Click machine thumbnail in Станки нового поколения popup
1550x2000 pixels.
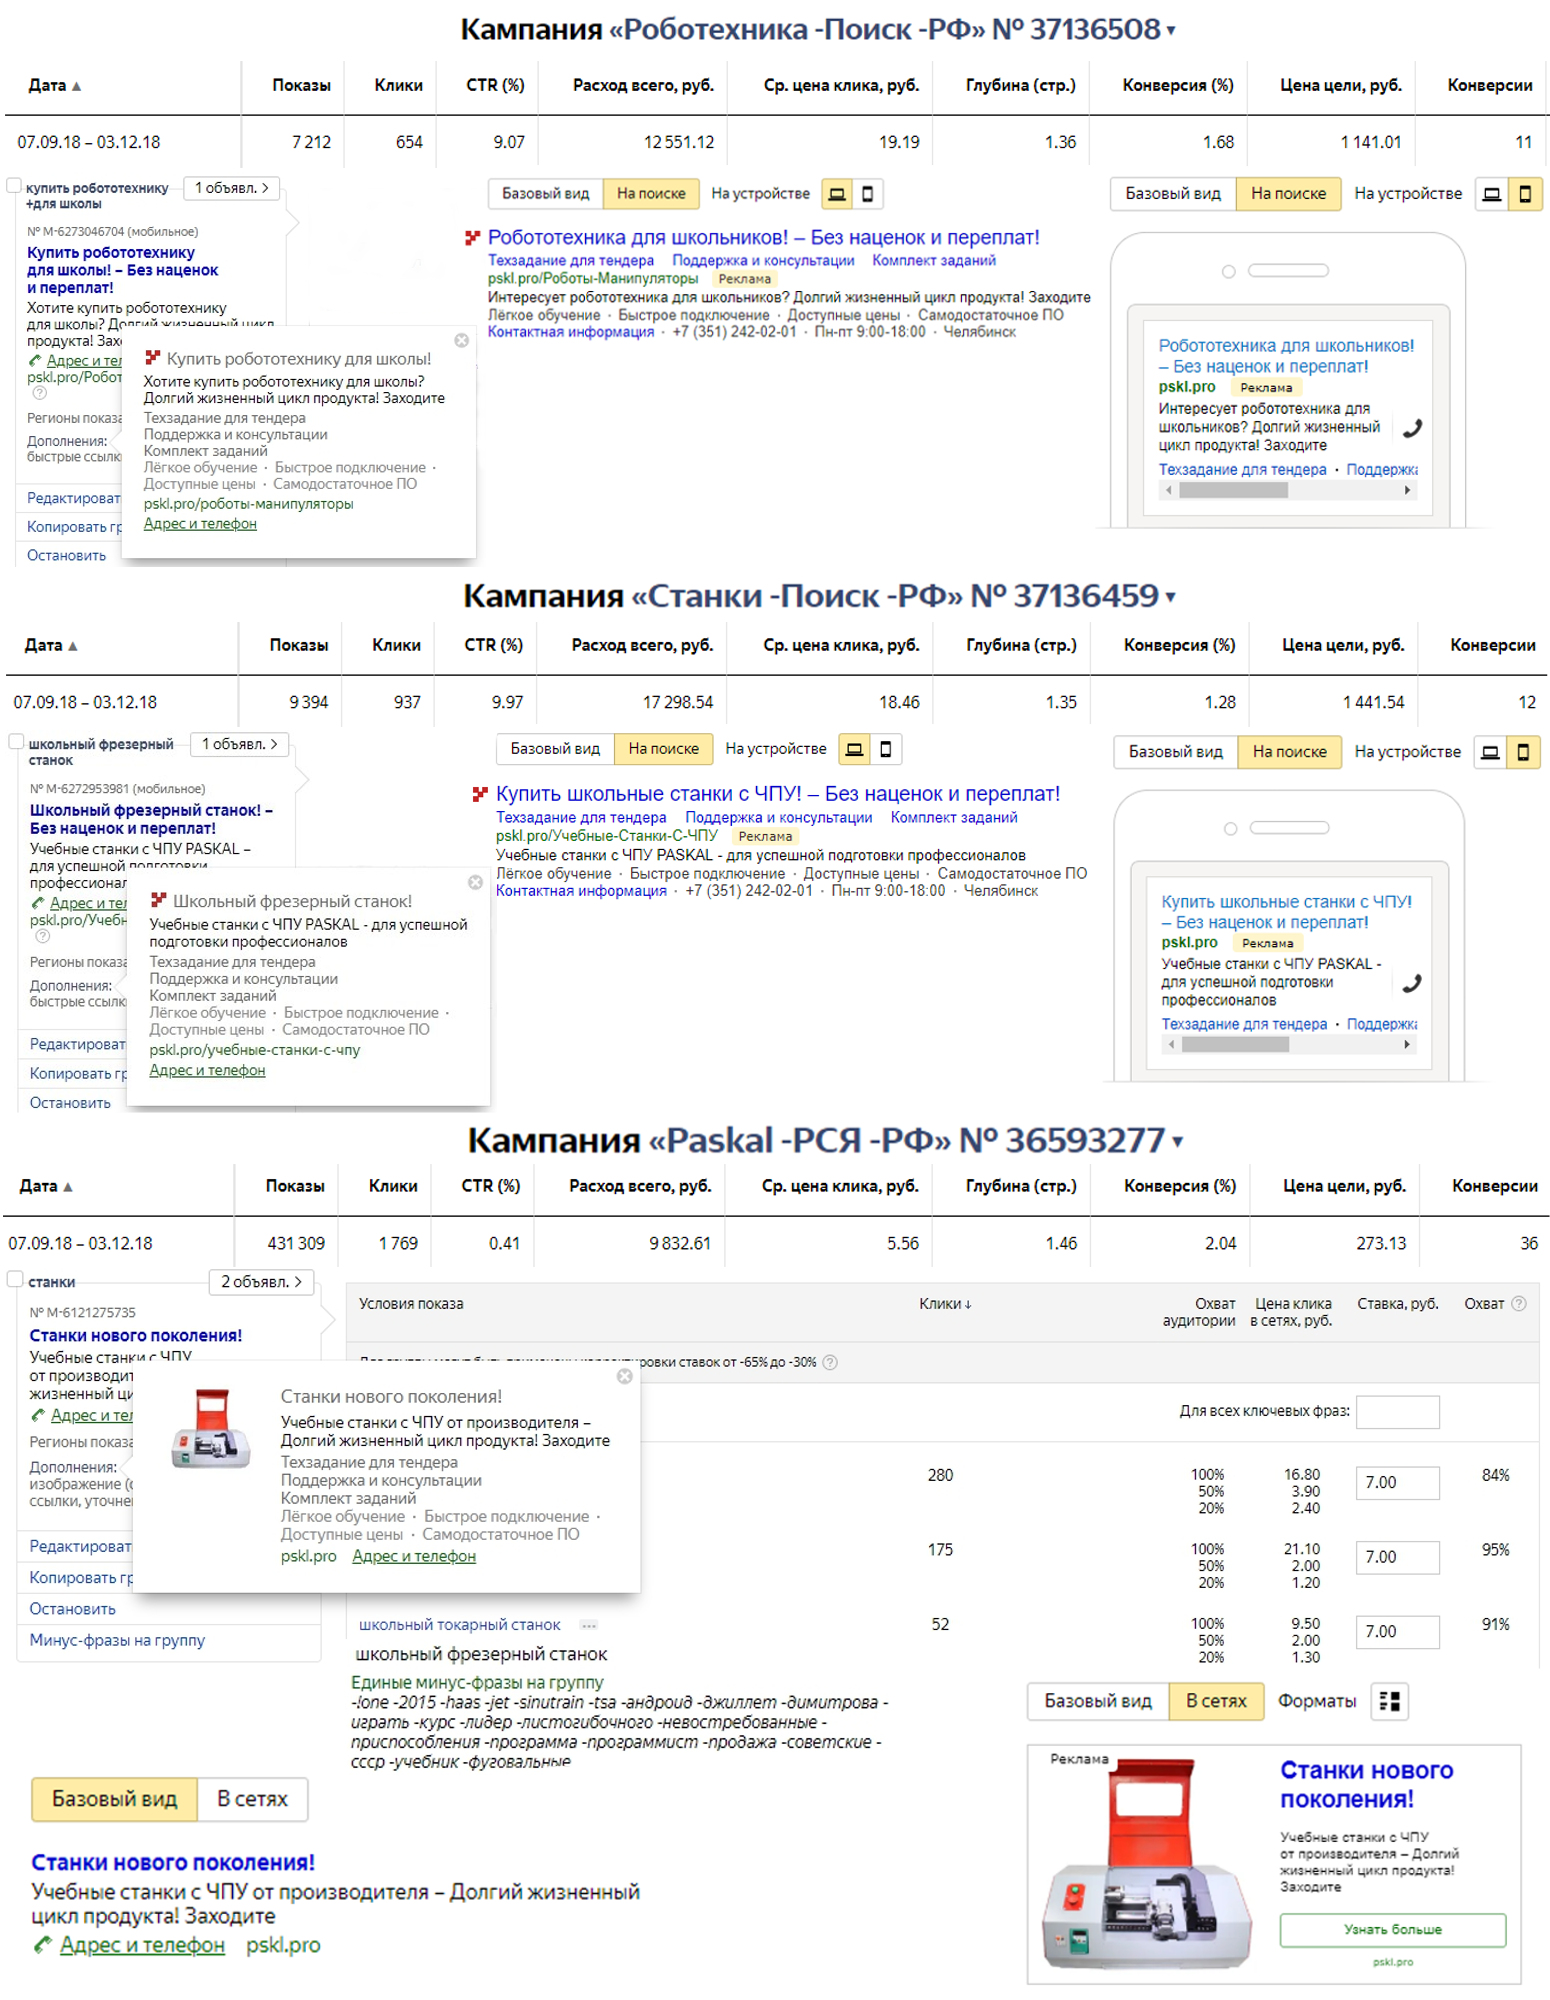coord(210,1429)
